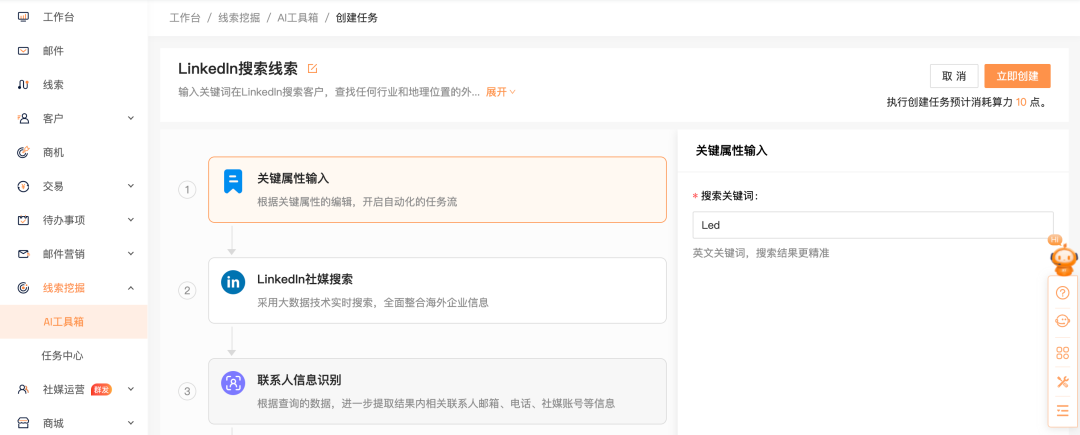Click the 取消 button
Viewport: 1080px width, 435px height.
953,76
